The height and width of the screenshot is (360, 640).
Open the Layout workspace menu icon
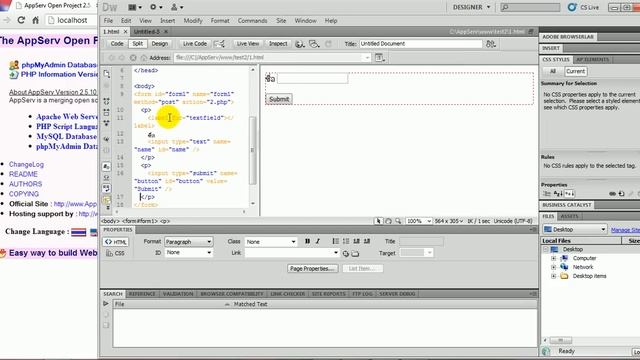click(x=135, y=7)
